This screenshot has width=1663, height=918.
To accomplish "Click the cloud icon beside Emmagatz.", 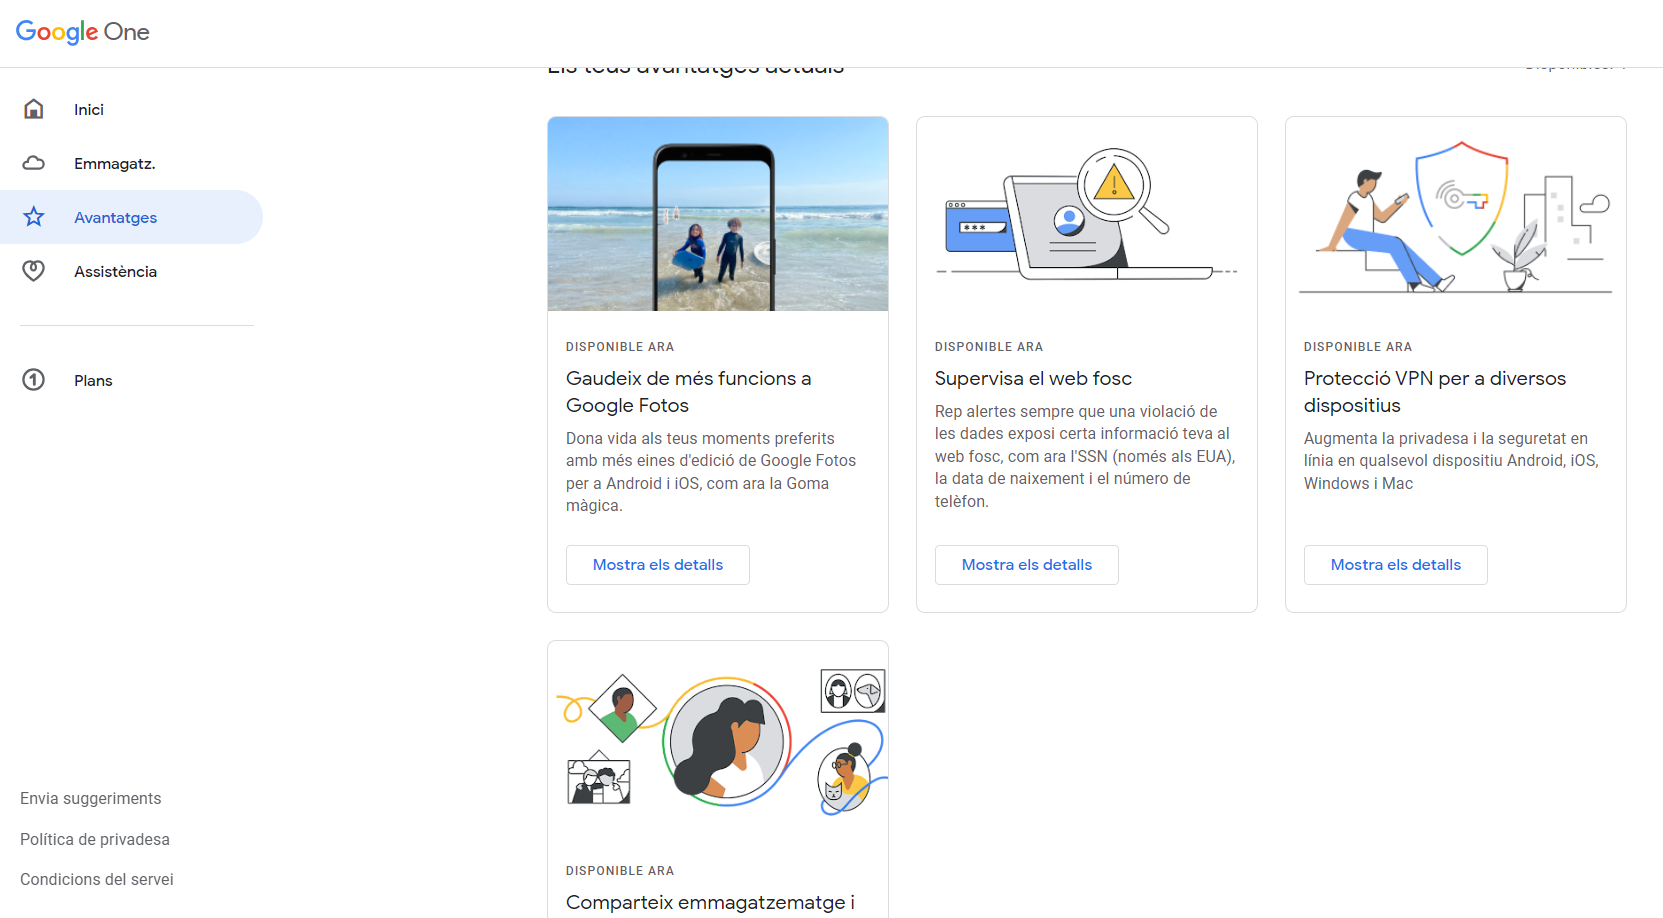I will point(34,163).
